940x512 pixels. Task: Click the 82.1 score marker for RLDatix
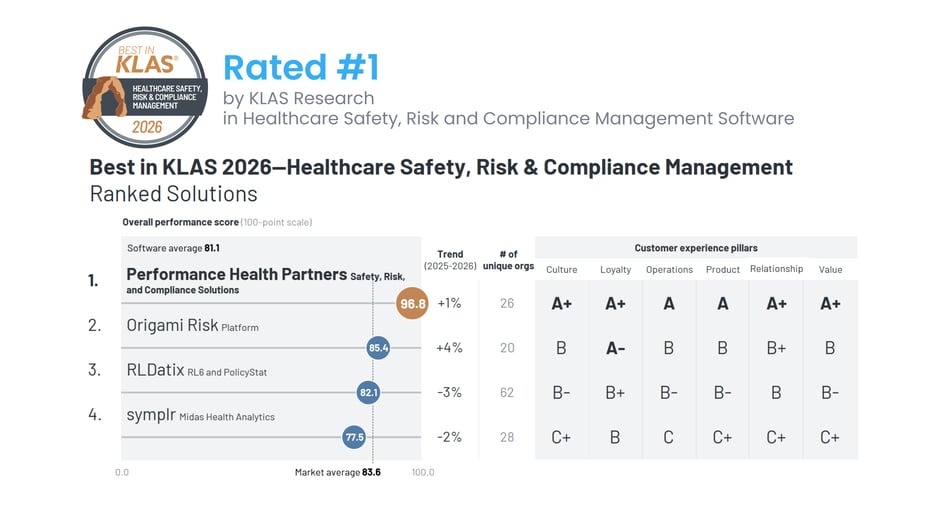pos(368,393)
